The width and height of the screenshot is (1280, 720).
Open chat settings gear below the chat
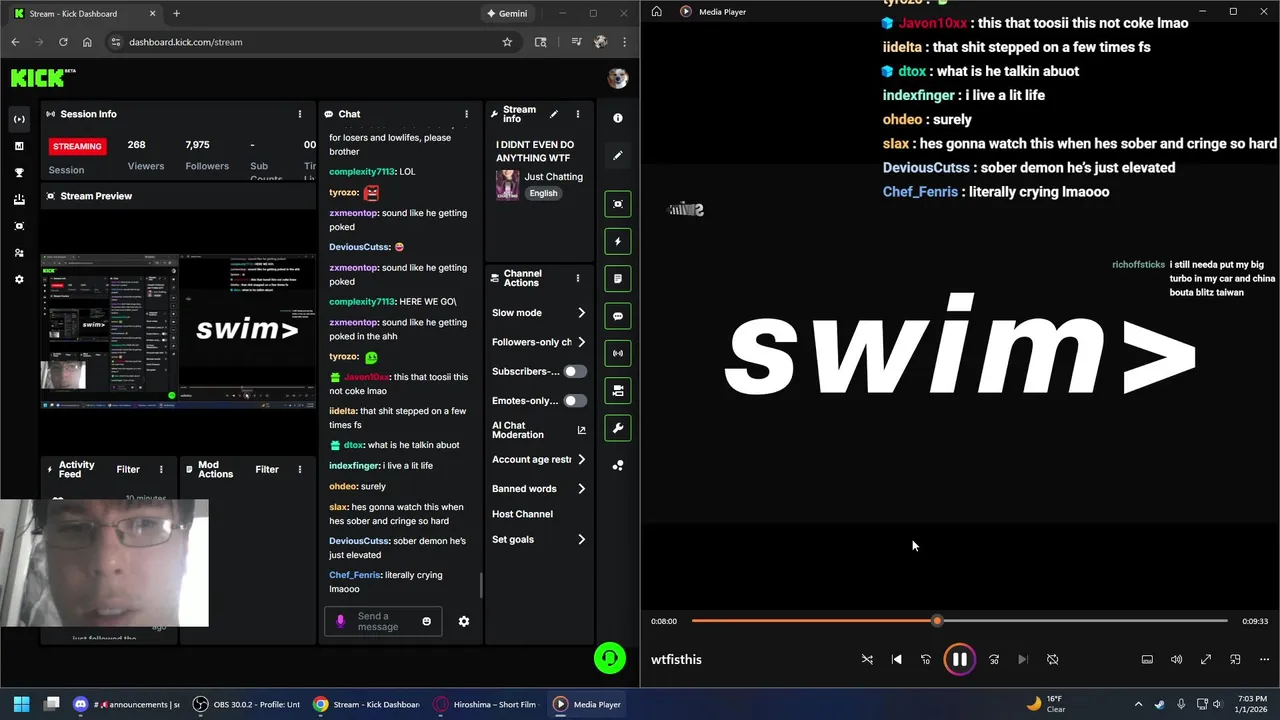[x=464, y=621]
